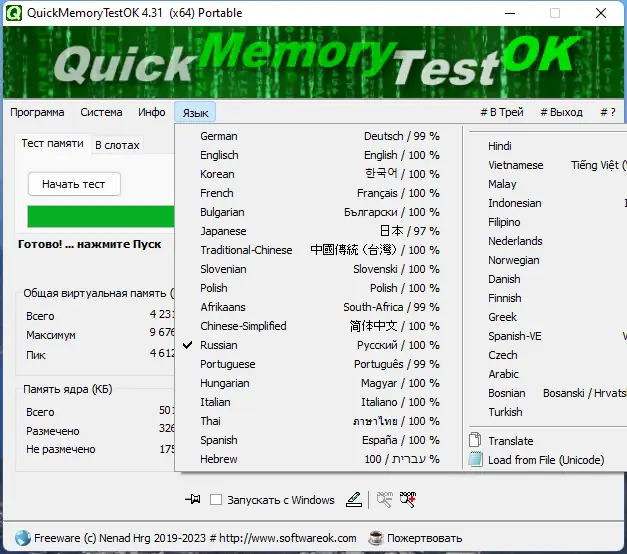Image resolution: width=627 pixels, height=554 pixels.
Task: Select Indonesian language
Action: coord(547,203)
